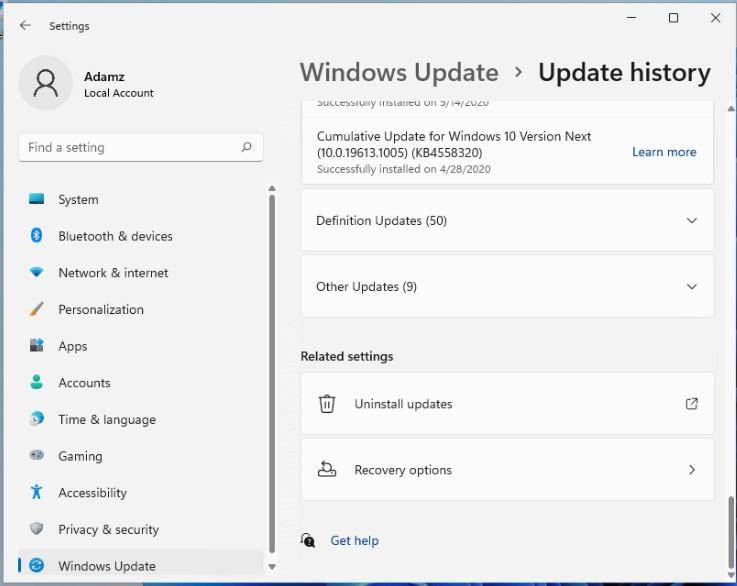Viewport: 737px width, 586px height.
Task: Click main pane scrollbar up arrow
Action: pyautogui.click(x=731, y=109)
